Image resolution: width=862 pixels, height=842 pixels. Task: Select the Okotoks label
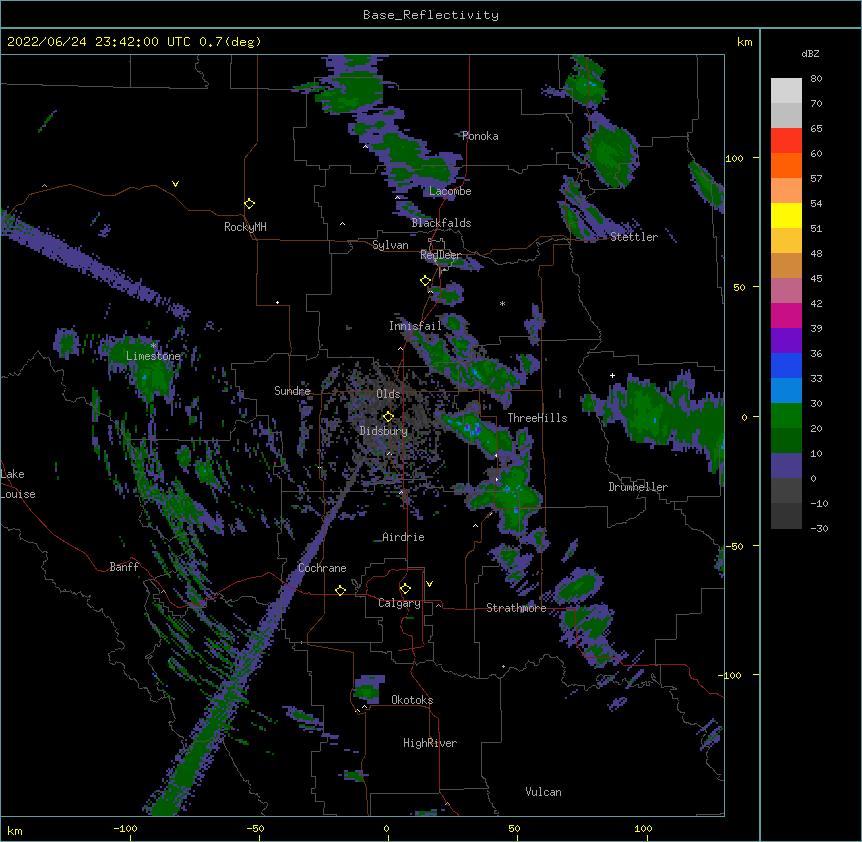412,700
